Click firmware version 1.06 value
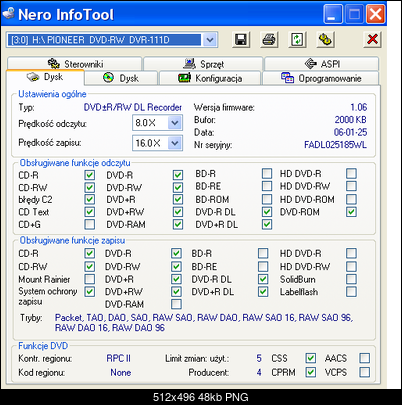Image resolution: width=402 pixels, height=405 pixels. click(x=359, y=107)
